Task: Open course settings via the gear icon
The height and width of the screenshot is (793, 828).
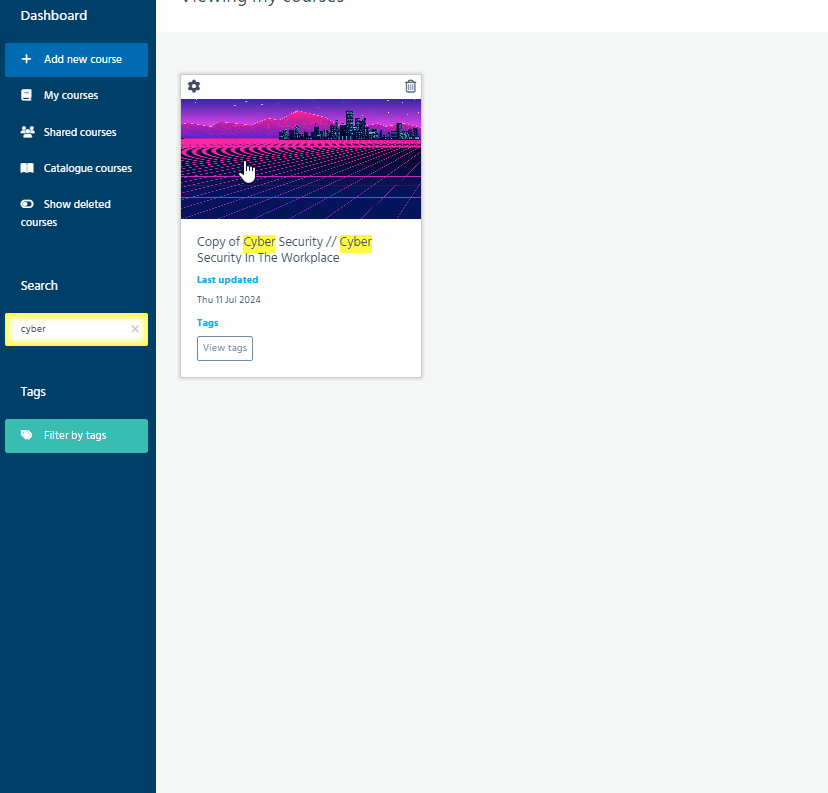Action: [x=194, y=86]
